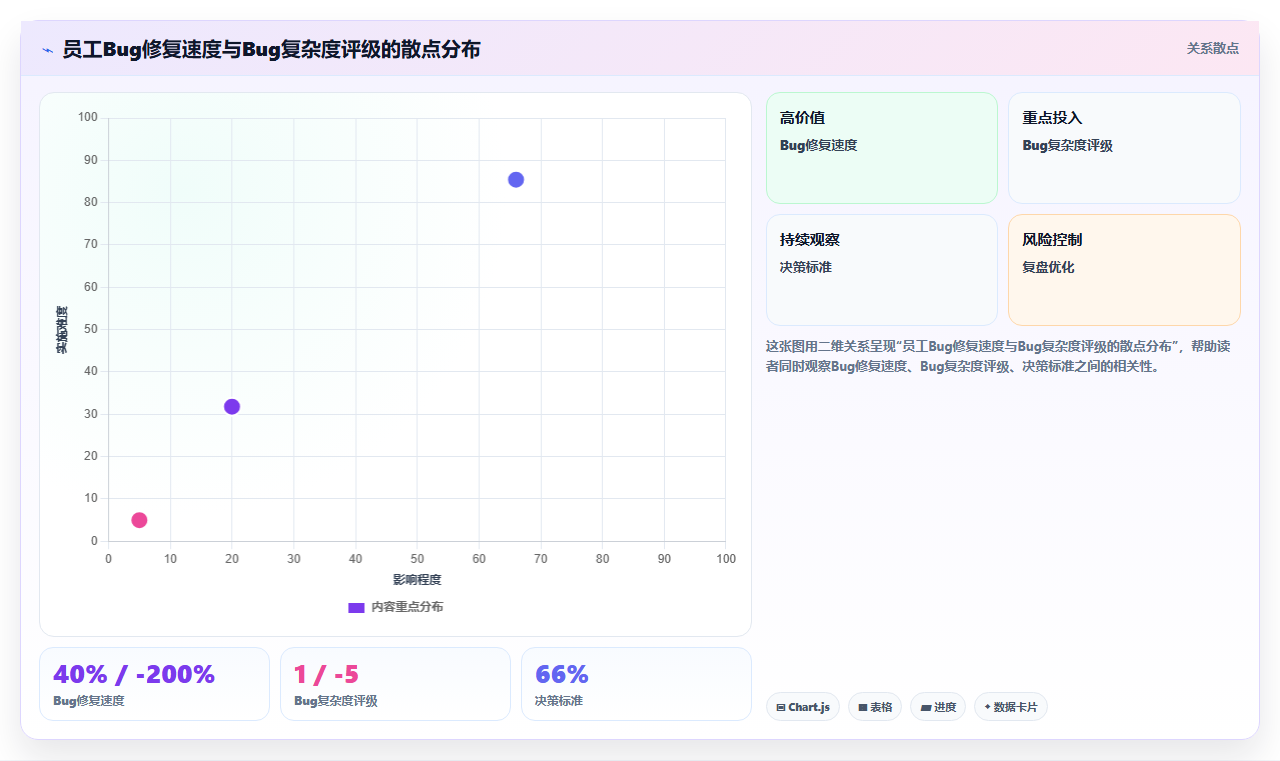Click 复盘优化 text in 风险控制 card
The height and width of the screenshot is (761, 1280).
(x=1048, y=267)
